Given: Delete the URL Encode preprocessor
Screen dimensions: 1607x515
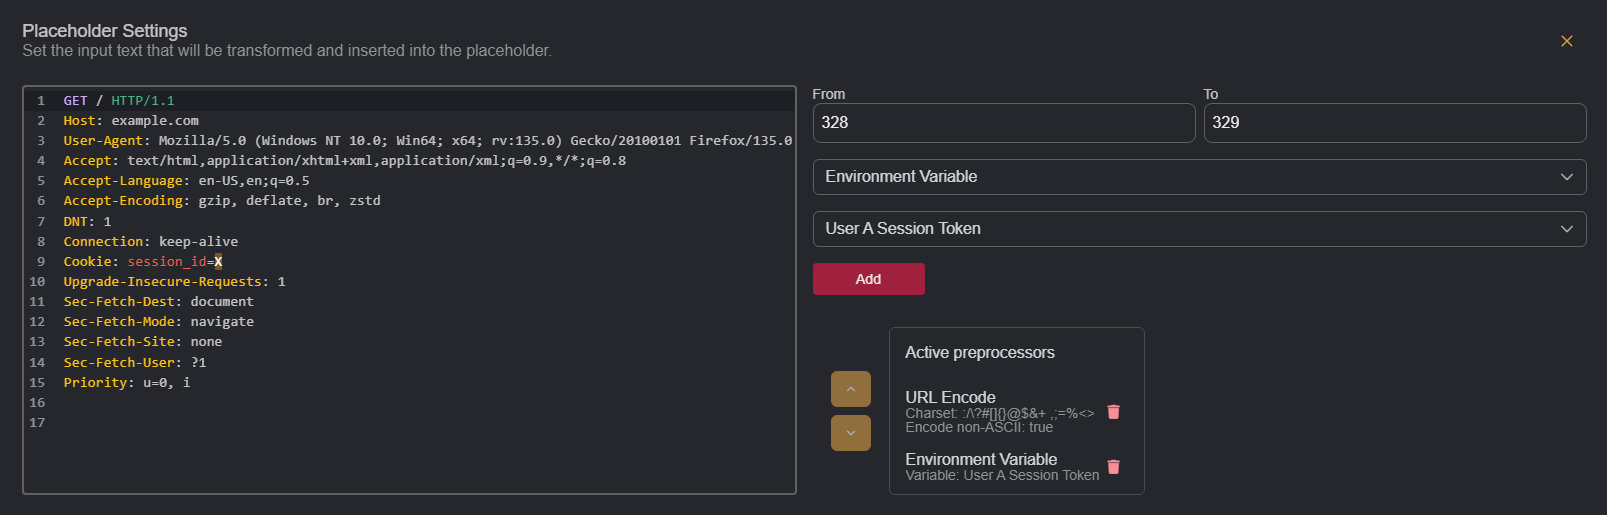Looking at the screenshot, I should click(x=1113, y=412).
